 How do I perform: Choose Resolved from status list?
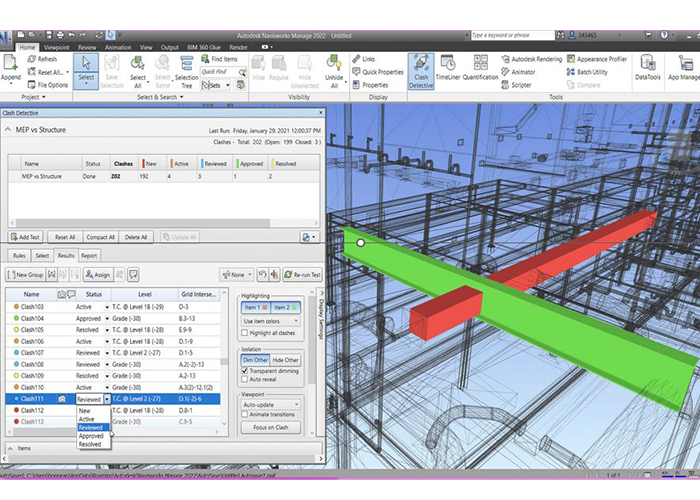point(90,444)
